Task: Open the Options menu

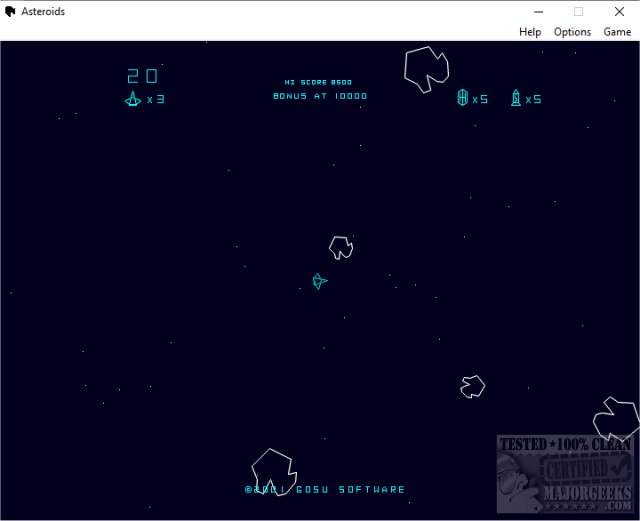Action: point(572,32)
